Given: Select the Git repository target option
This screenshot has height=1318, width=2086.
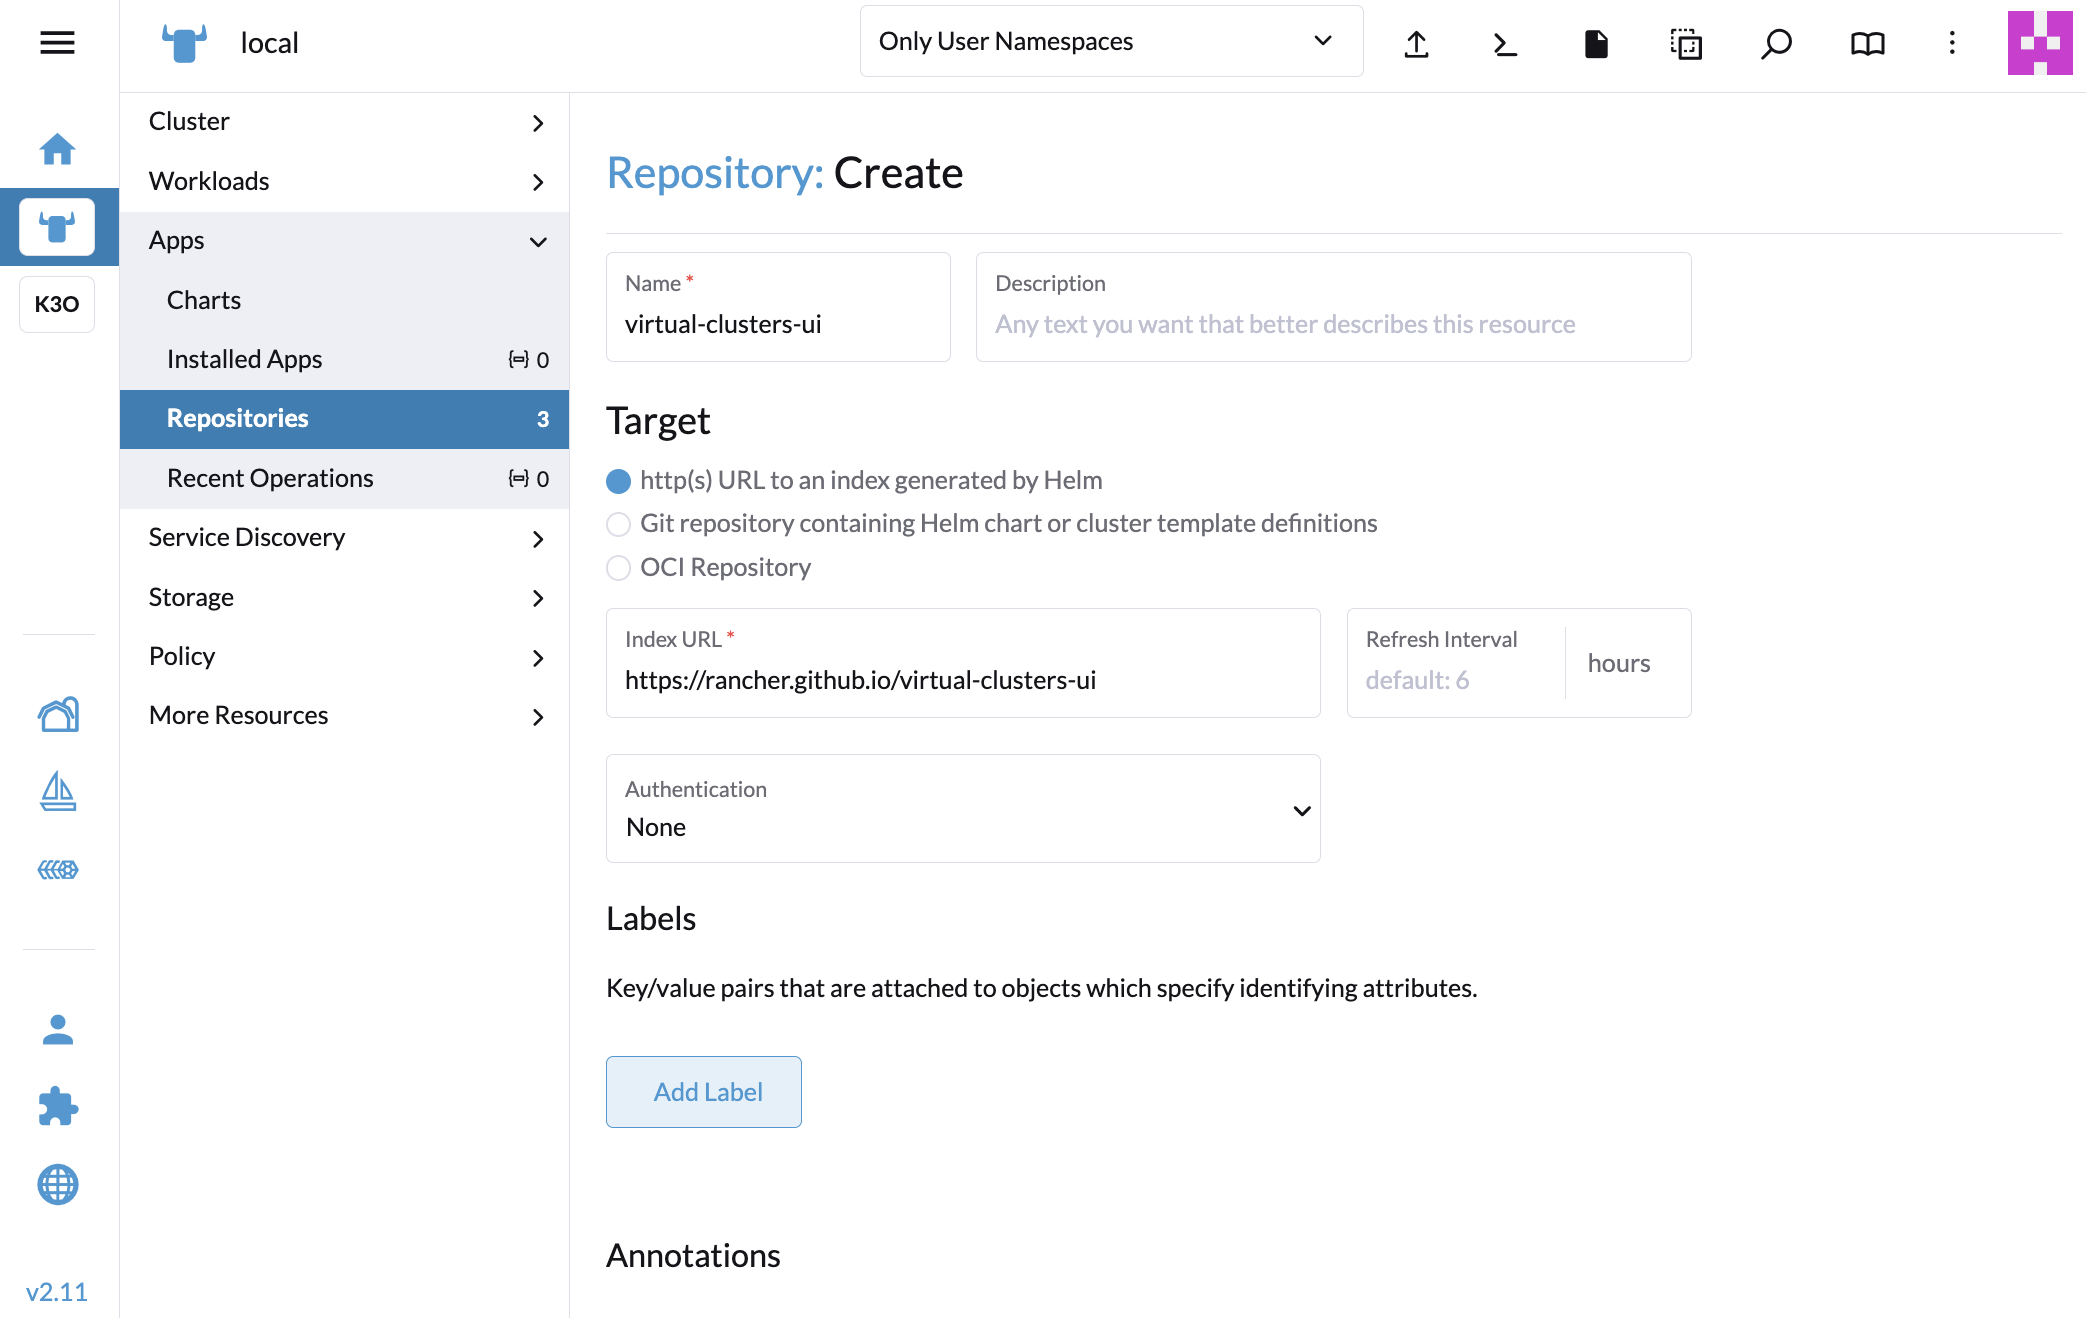Looking at the screenshot, I should tap(619, 524).
